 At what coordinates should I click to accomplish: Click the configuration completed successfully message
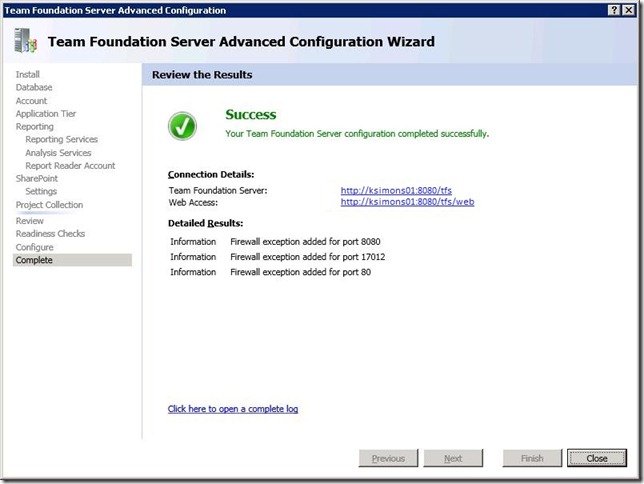357,134
